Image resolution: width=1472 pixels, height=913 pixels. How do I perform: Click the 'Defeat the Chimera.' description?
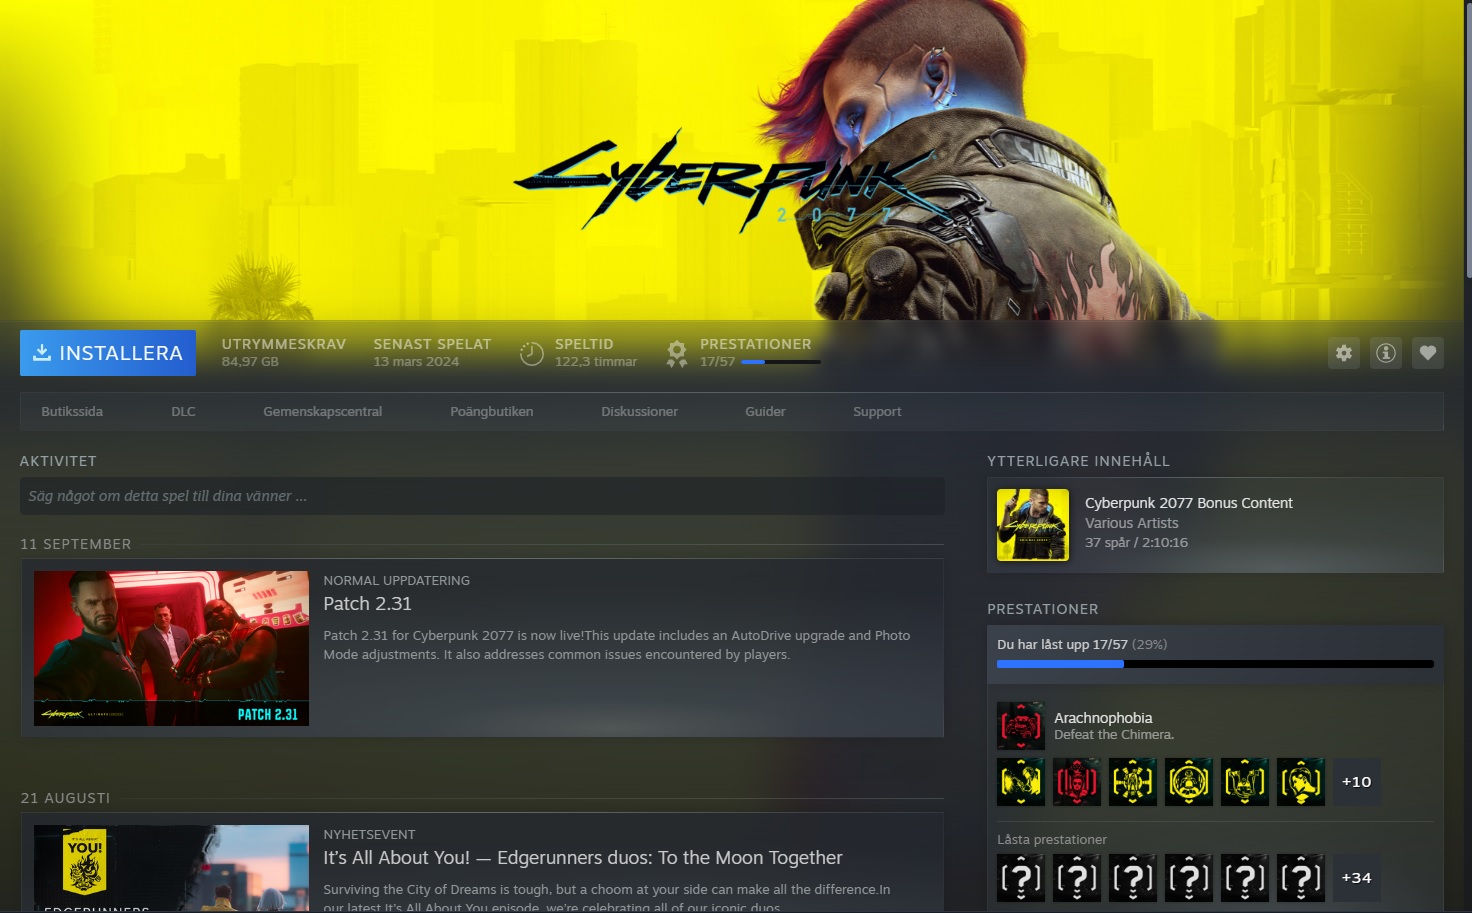coord(1114,735)
